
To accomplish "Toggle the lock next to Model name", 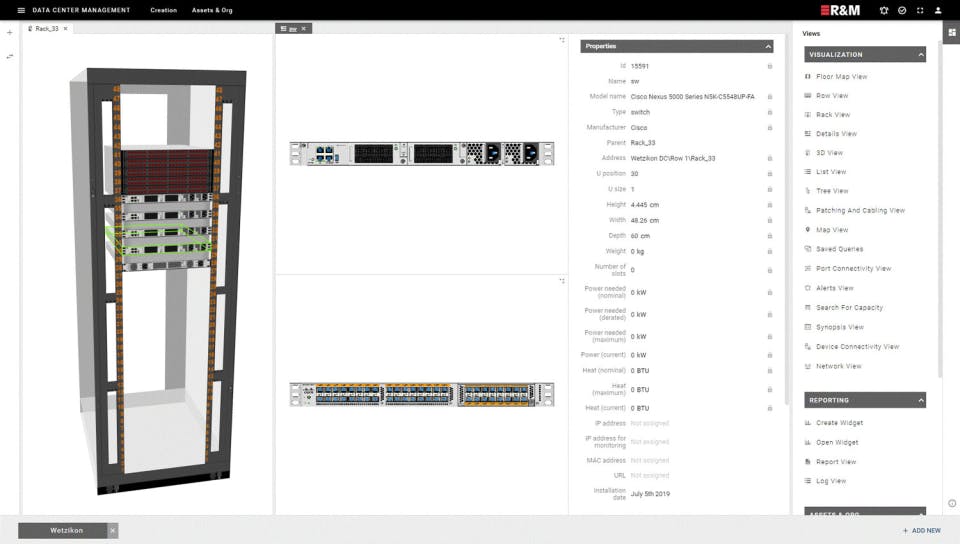I will click(x=770, y=97).
